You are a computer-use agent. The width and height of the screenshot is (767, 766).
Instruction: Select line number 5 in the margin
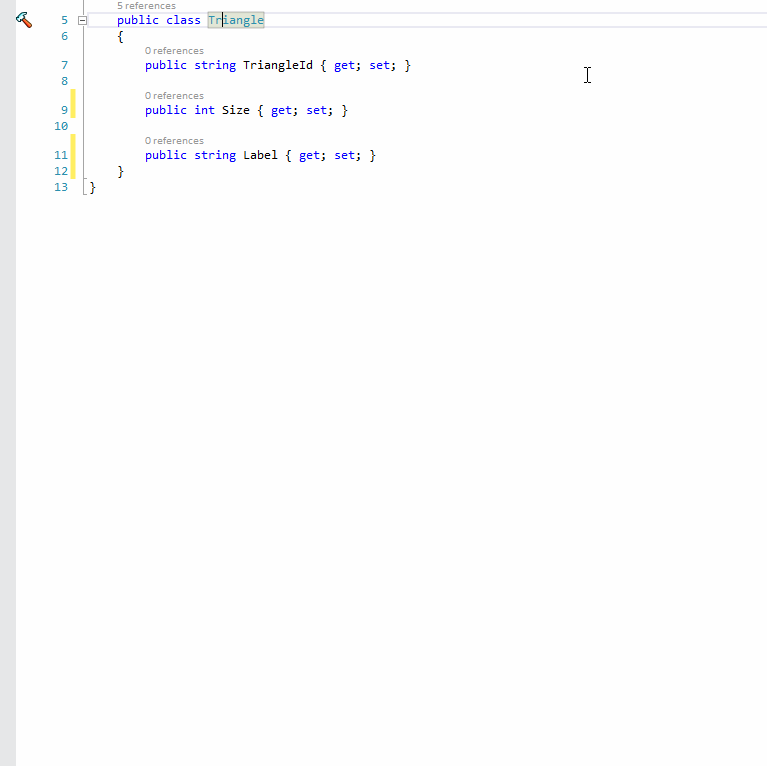pos(65,21)
